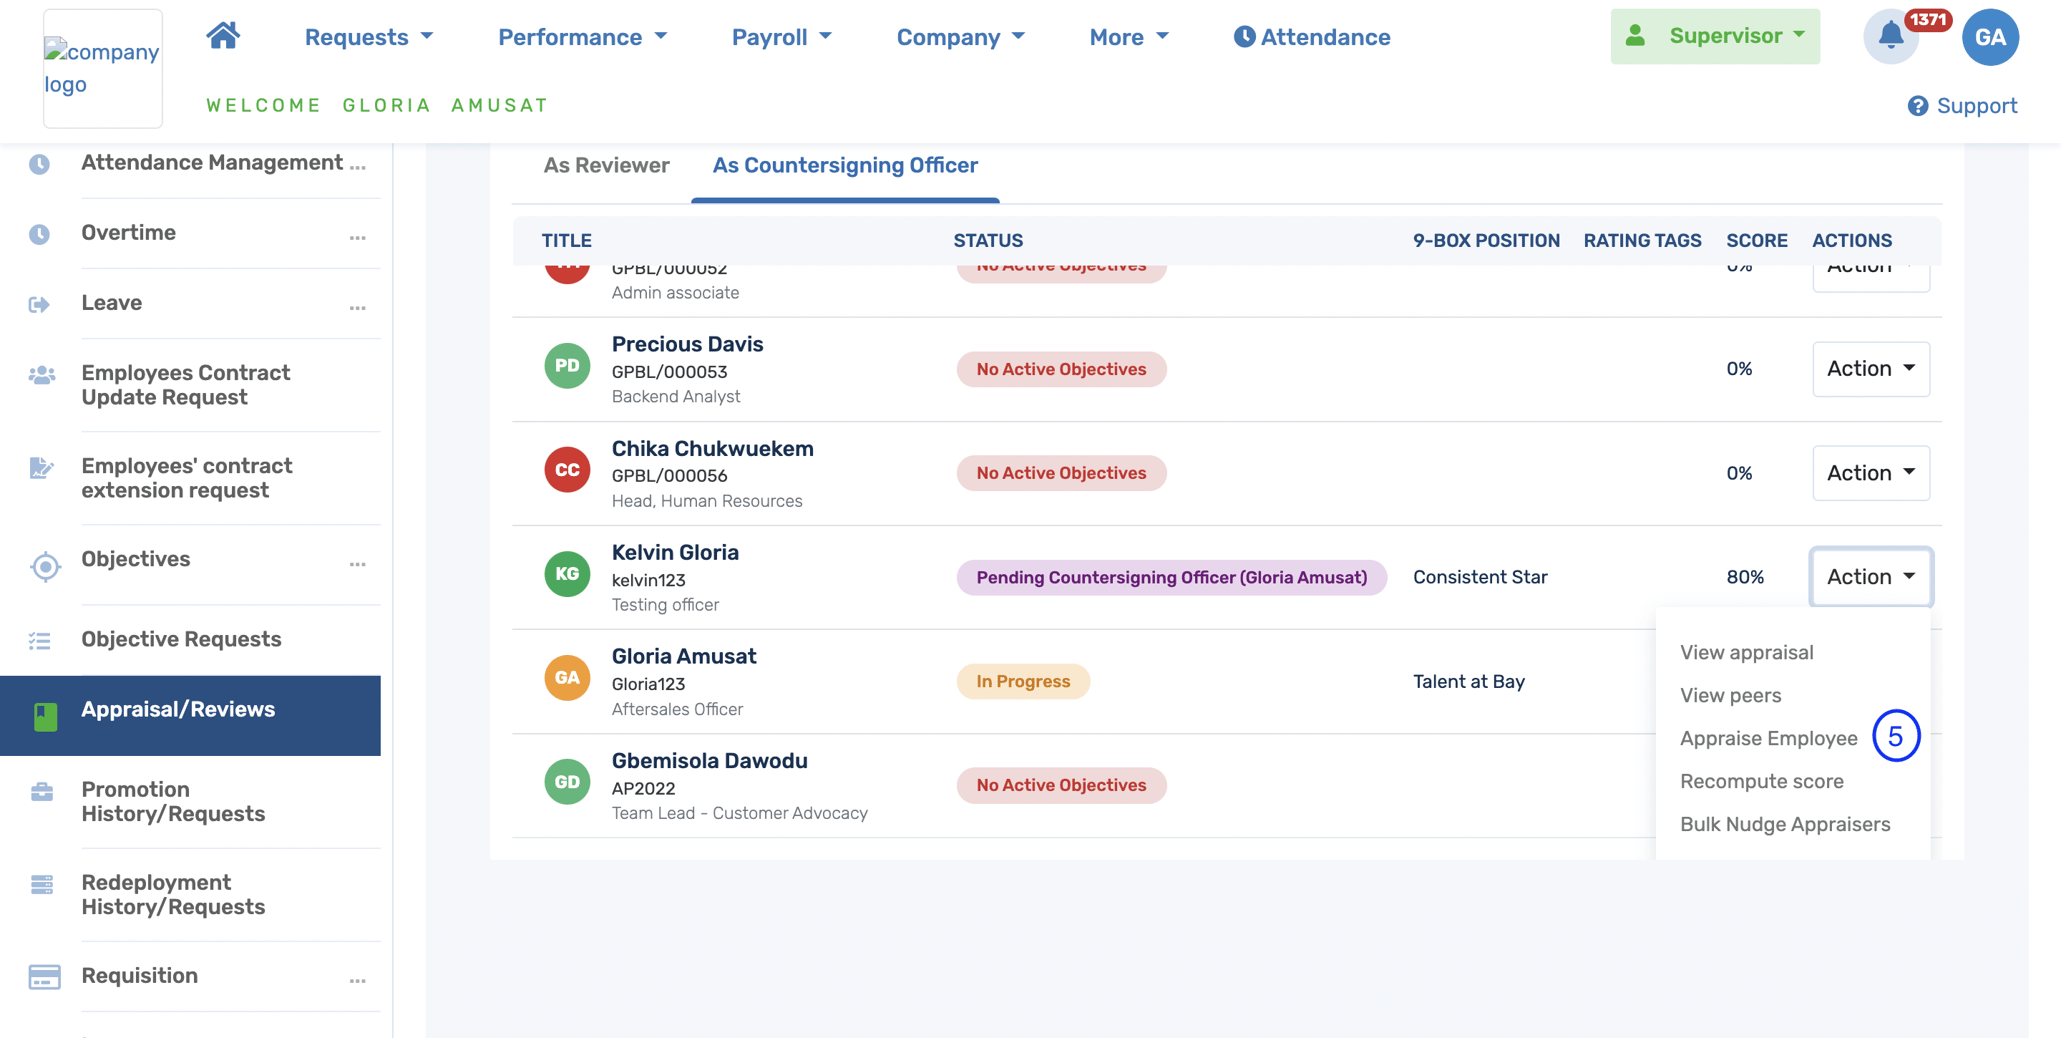Open Action dropdown for Precious Davis
This screenshot has width=2061, height=1038.
pyautogui.click(x=1870, y=369)
